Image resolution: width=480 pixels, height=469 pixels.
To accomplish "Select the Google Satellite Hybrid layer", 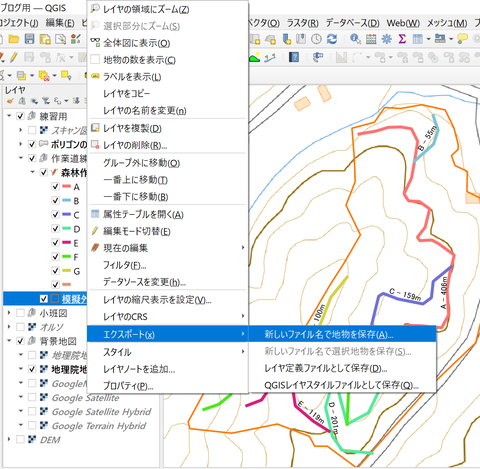I will pyautogui.click(x=101, y=412).
